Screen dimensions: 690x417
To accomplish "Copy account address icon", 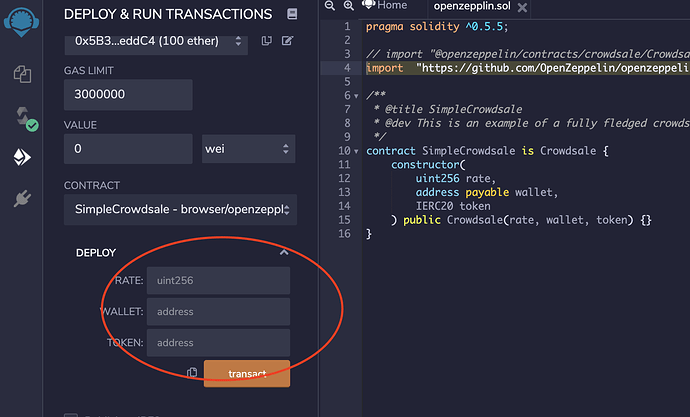I will [267, 41].
